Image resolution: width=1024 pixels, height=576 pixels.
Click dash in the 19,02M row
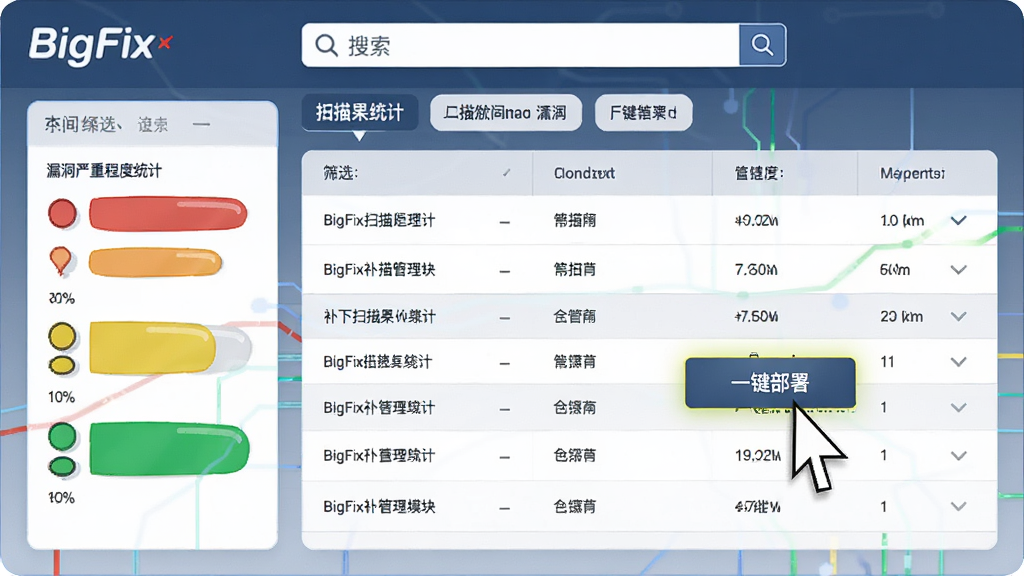pos(505,457)
